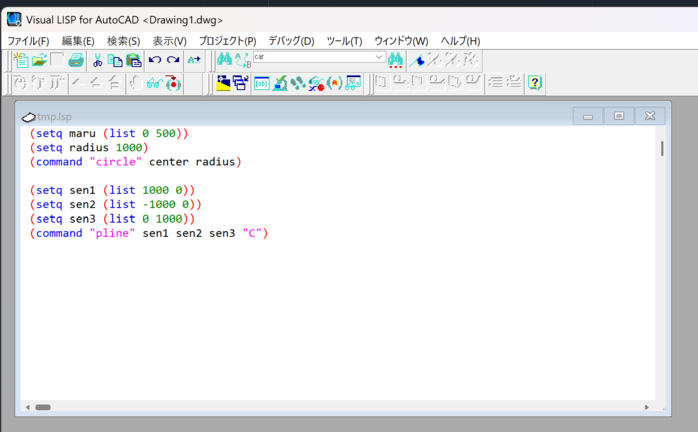
Task: Open the Help question mark icon
Action: point(535,84)
